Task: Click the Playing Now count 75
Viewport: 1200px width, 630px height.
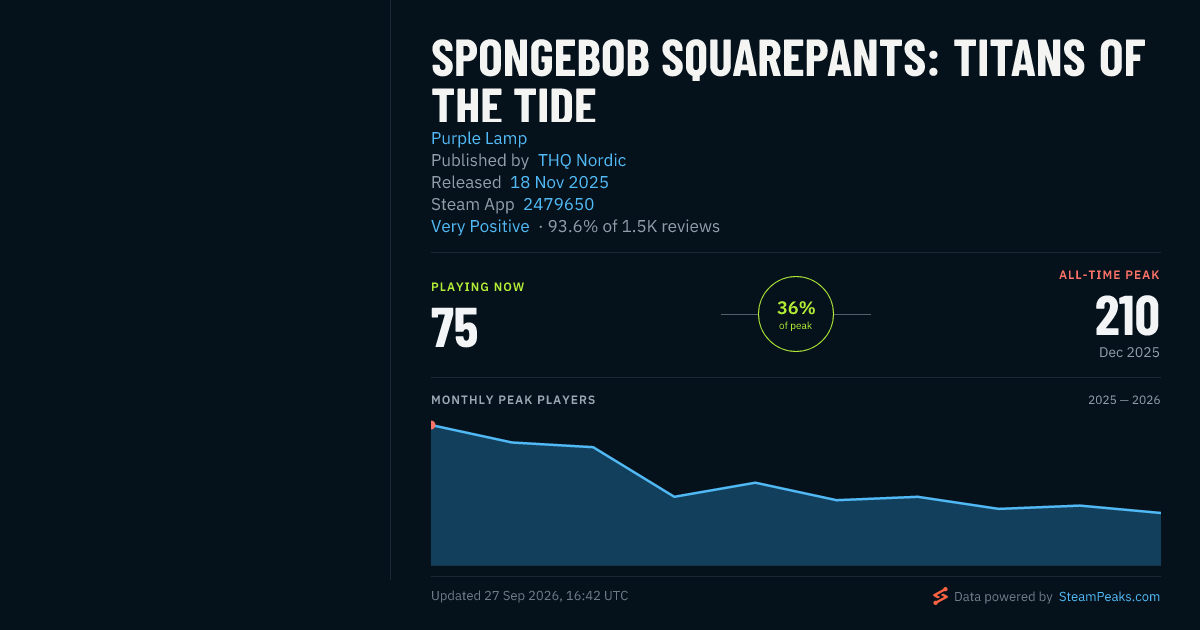Action: click(454, 327)
